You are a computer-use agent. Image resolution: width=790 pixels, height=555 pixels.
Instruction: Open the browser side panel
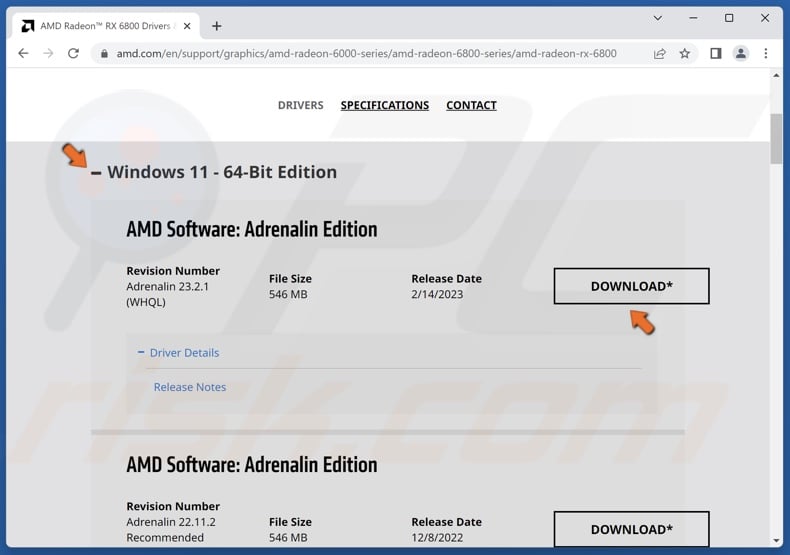[715, 53]
